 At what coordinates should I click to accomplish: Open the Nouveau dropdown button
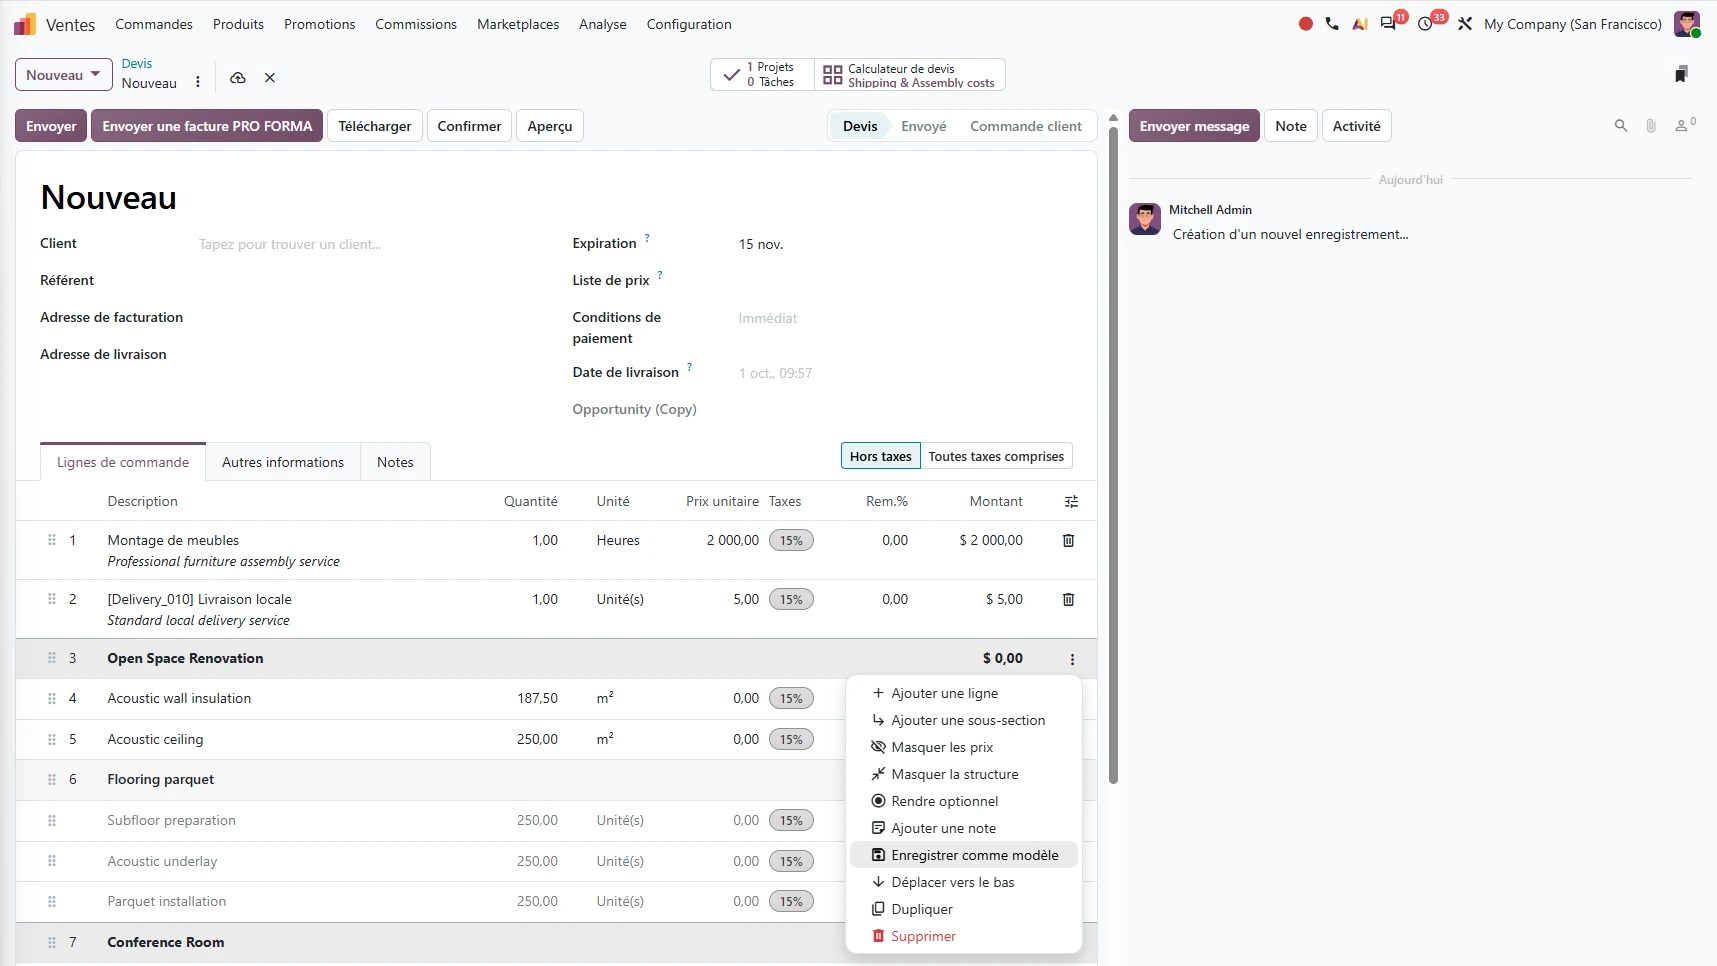[x=64, y=75]
